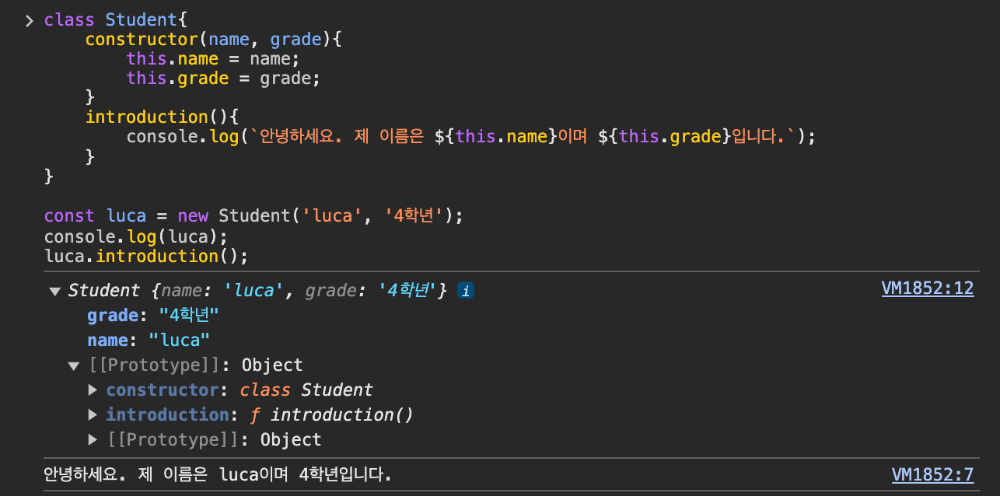Viewport: 1000px width, 496px height.
Task: Click the console.log(luca); line
Action: pos(136,236)
